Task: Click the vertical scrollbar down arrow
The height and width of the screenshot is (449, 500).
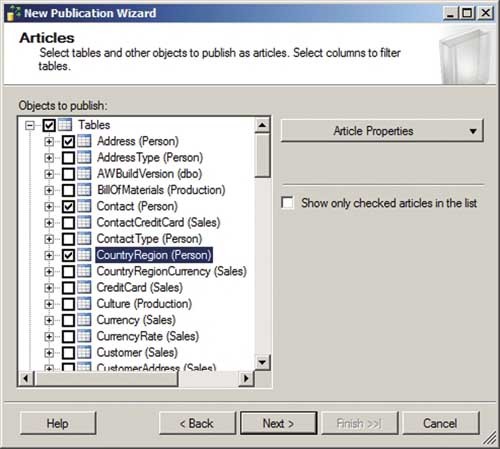Action: [x=262, y=362]
